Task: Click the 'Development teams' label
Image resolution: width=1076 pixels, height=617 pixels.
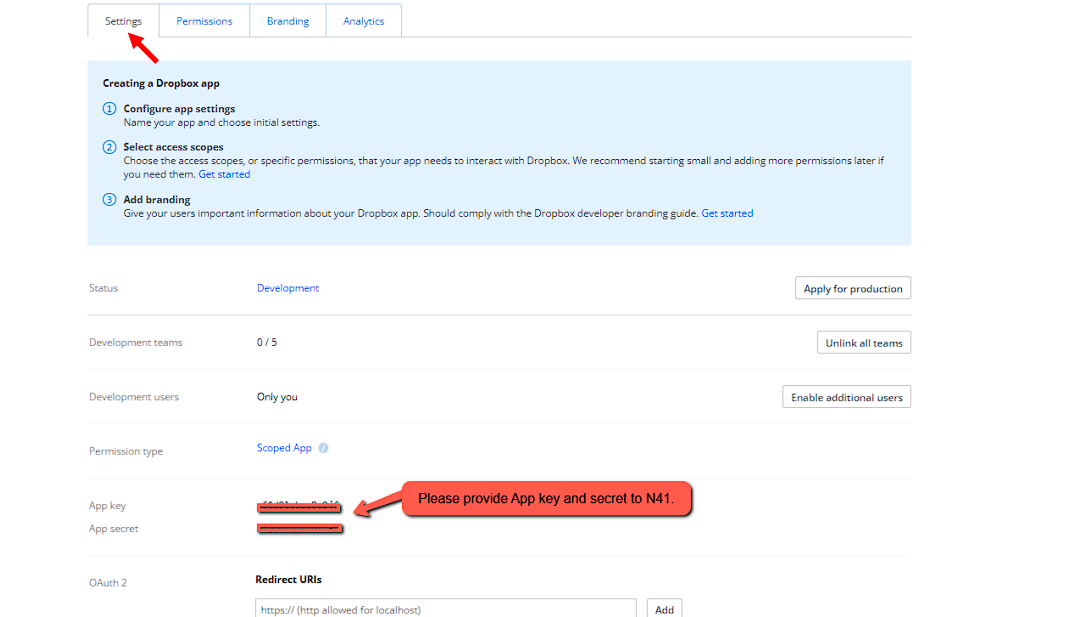Action: 136,342
